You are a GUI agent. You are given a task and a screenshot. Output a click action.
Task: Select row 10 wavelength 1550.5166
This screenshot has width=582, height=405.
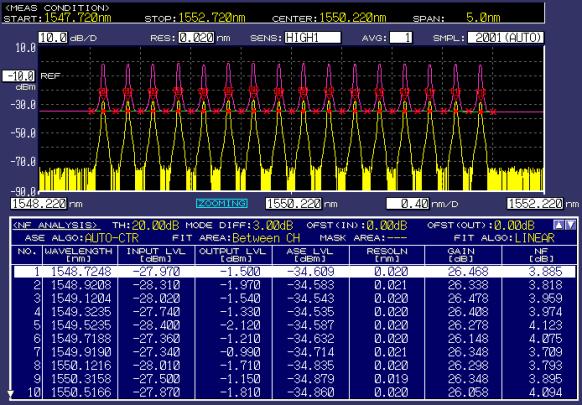[81, 392]
